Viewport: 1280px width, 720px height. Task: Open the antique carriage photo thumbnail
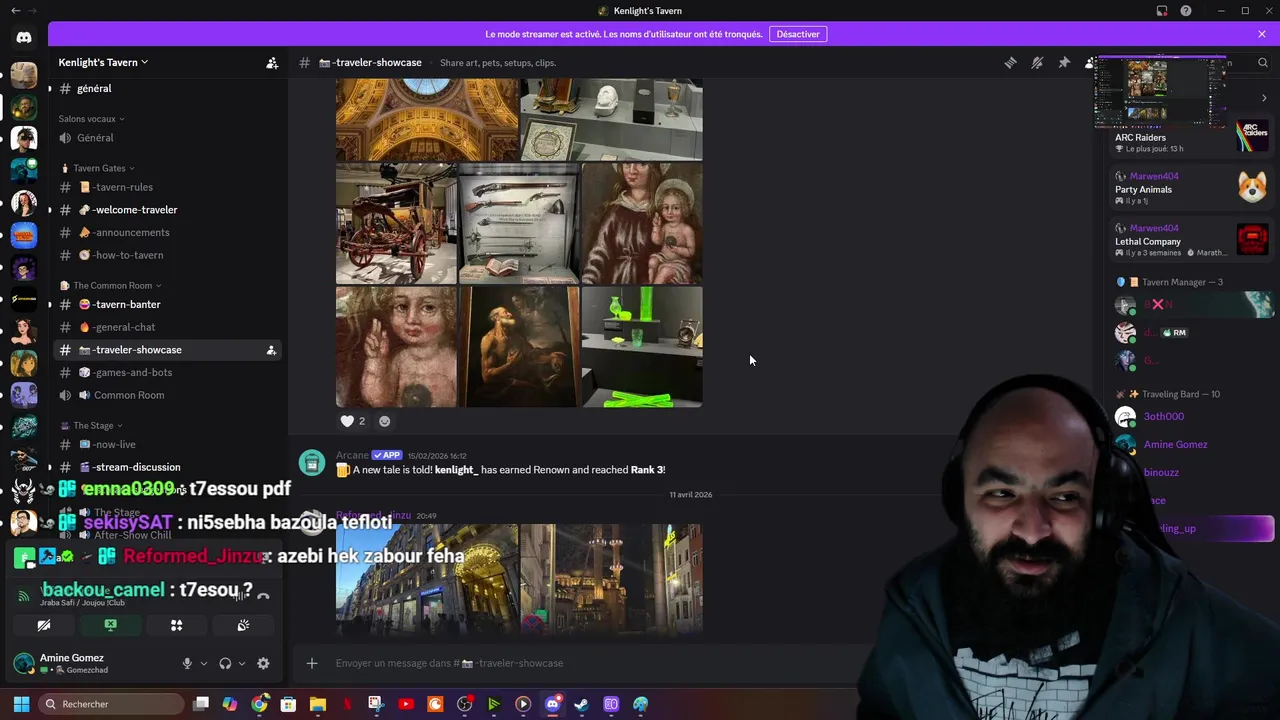tap(396, 224)
